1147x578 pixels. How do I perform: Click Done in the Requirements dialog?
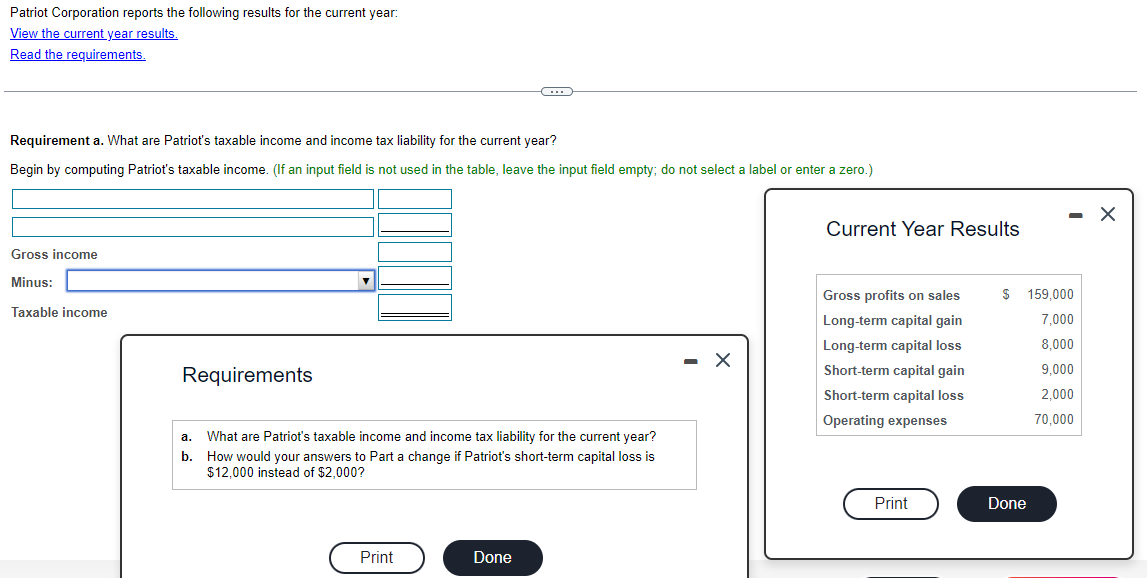click(492, 558)
